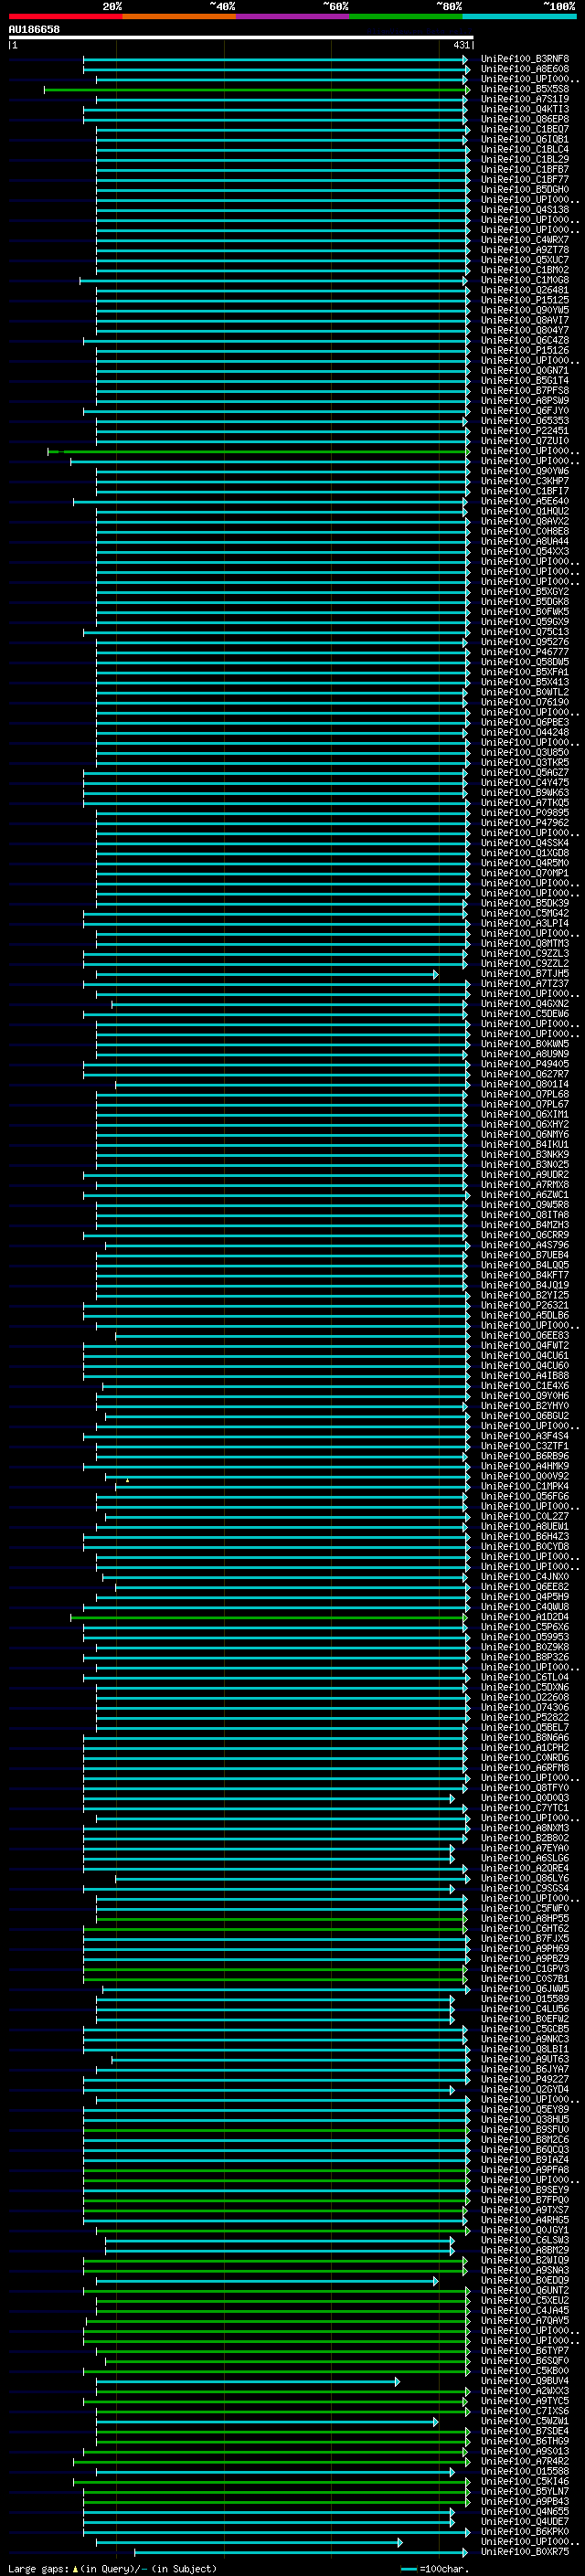Select the label UniRef100_Q6FJY0

pyautogui.click(x=524, y=411)
